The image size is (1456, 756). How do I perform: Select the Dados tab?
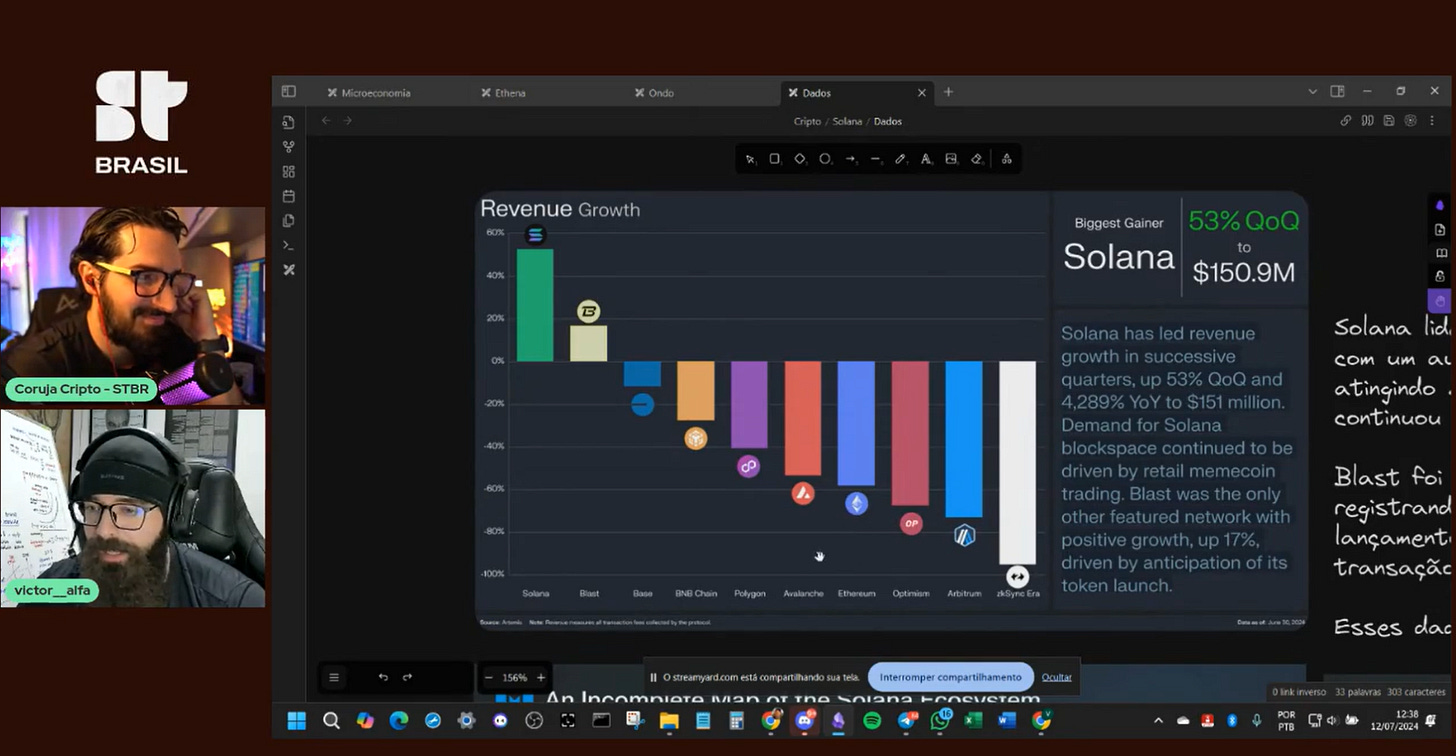click(817, 93)
